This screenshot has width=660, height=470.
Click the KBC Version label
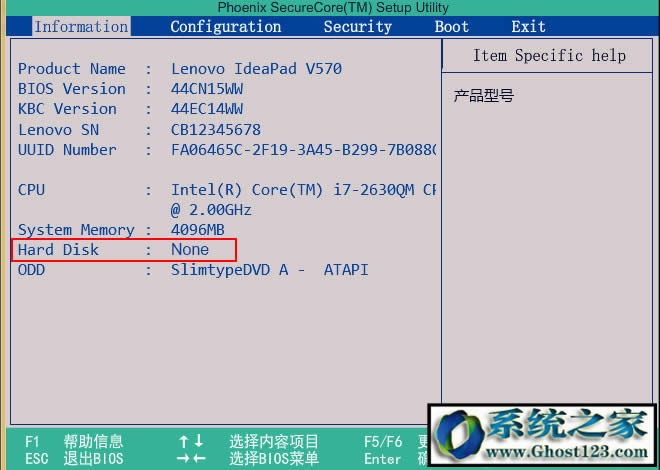pyautogui.click(x=67, y=109)
